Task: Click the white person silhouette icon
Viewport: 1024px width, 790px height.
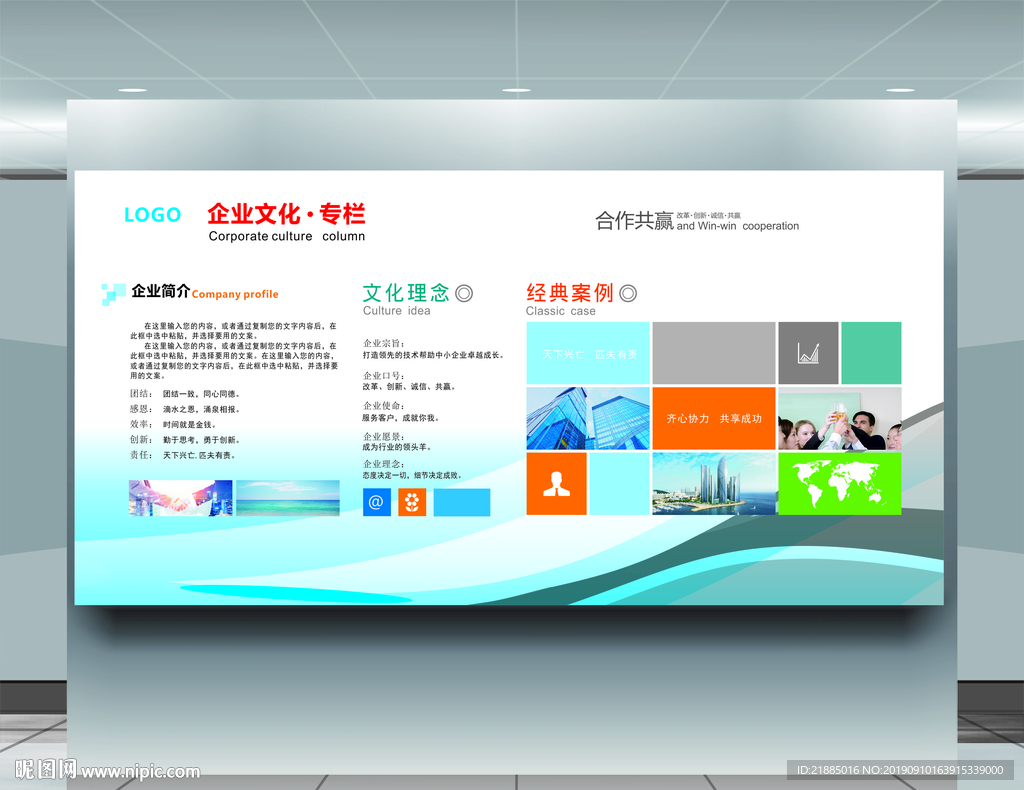Action: coord(556,484)
